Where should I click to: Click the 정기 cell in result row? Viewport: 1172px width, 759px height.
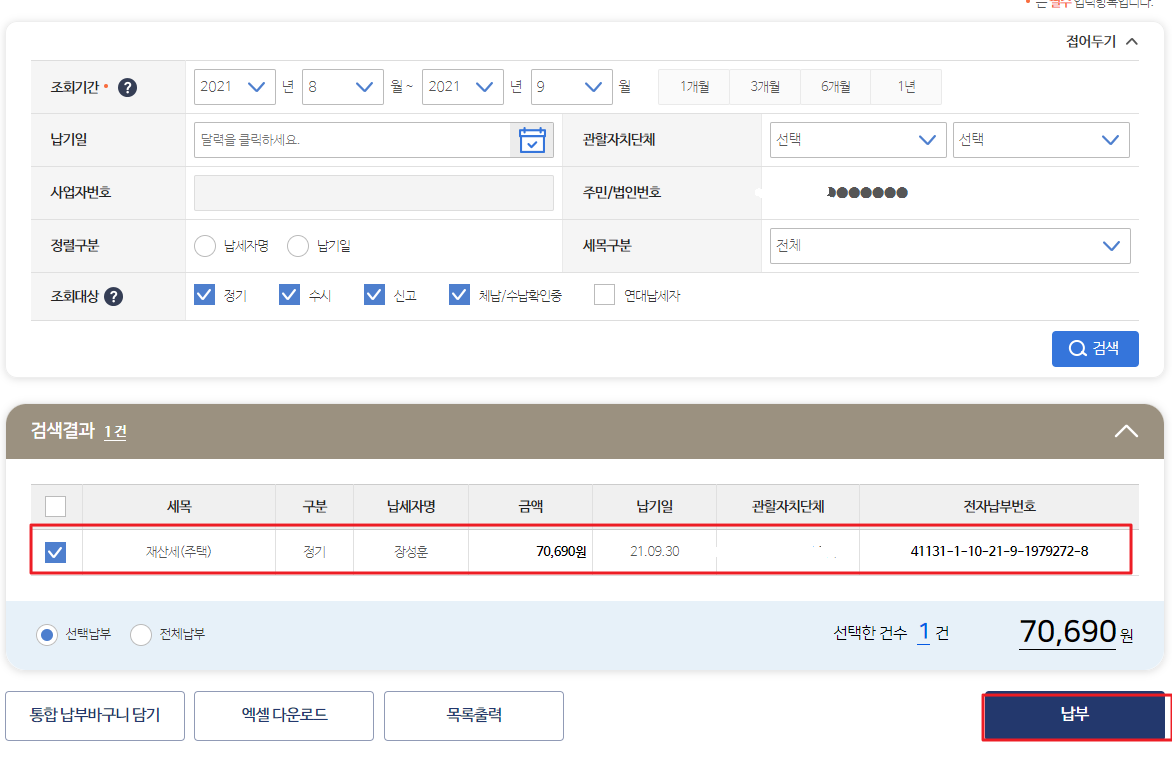[315, 551]
